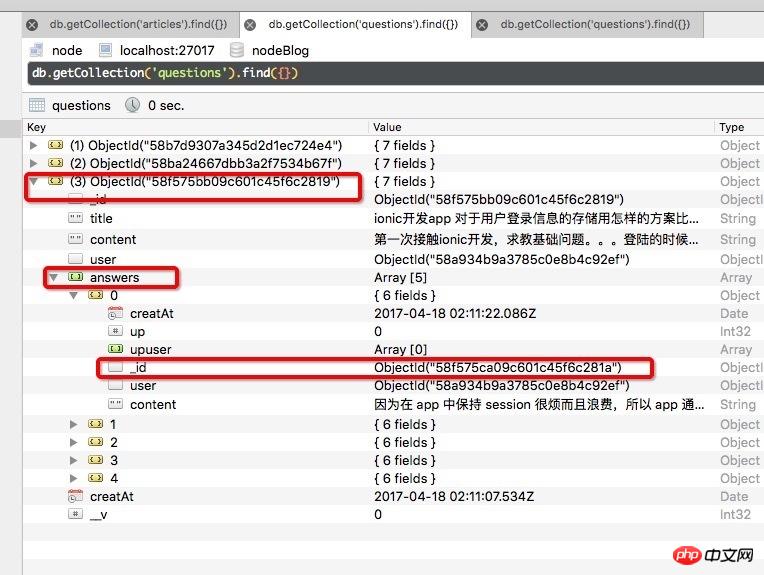
Task: Switch to the db.getCollection('articles') tab
Action: pos(138,24)
